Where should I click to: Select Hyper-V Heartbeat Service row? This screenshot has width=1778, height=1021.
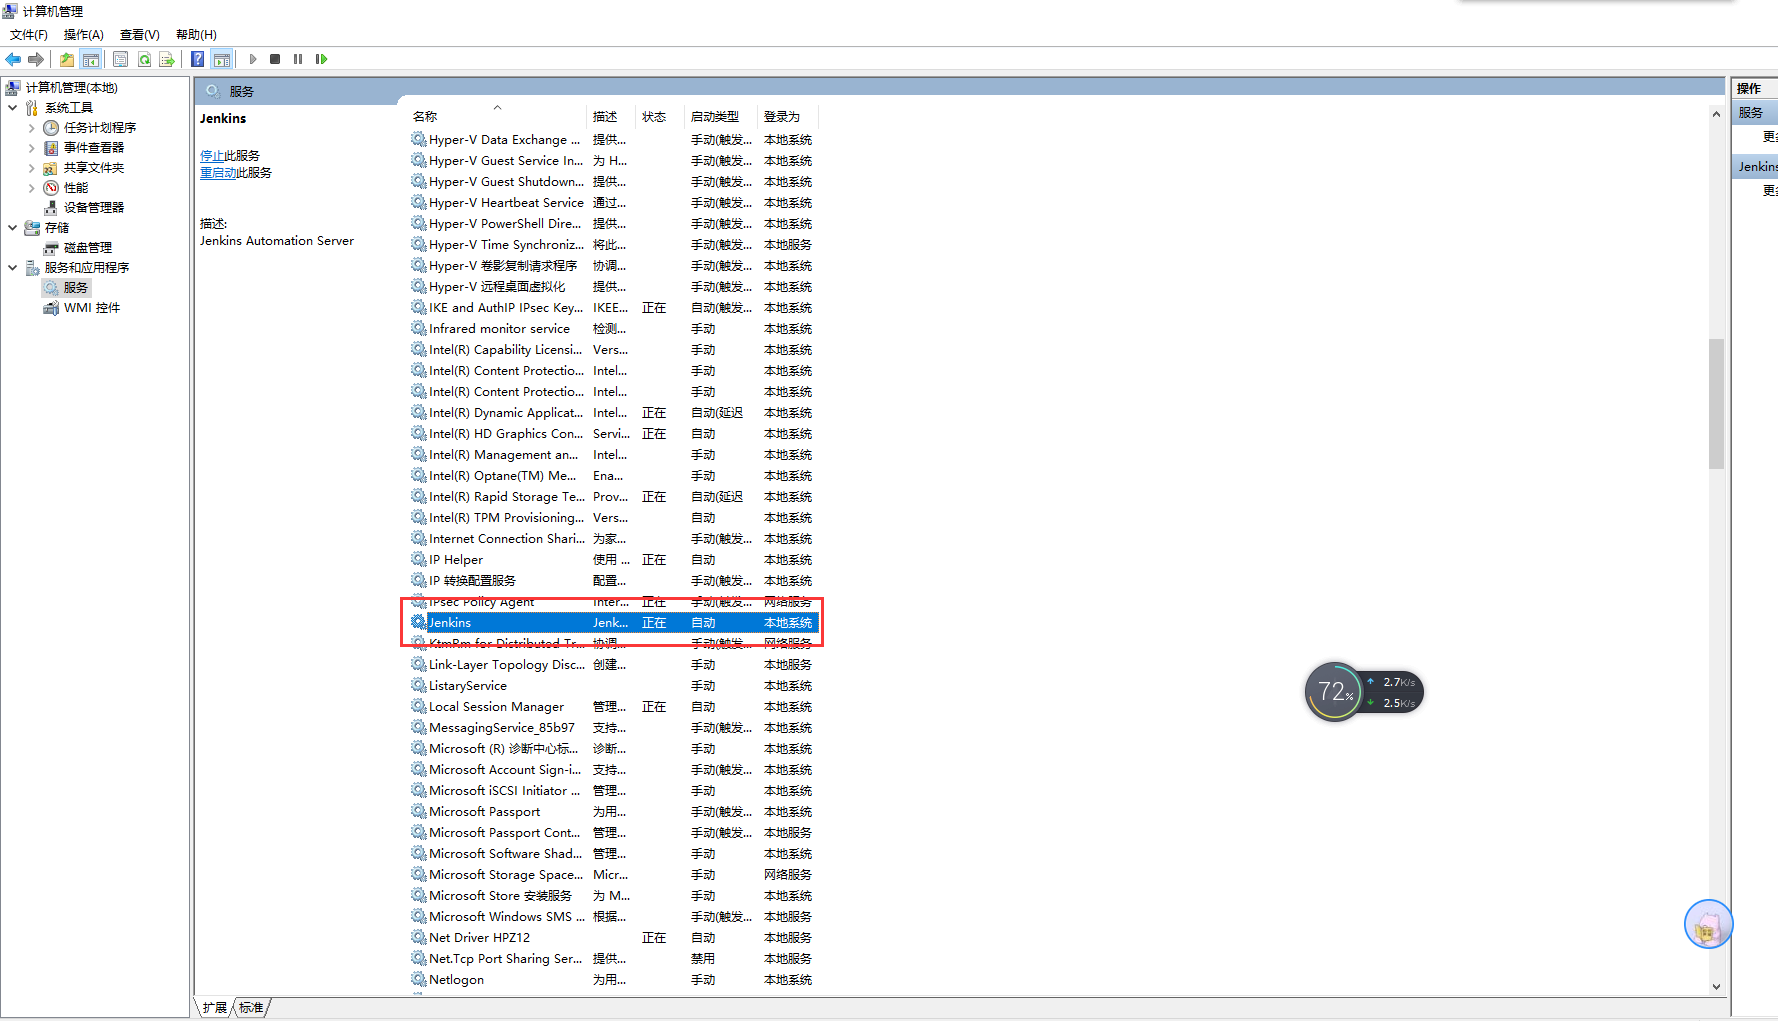point(614,203)
